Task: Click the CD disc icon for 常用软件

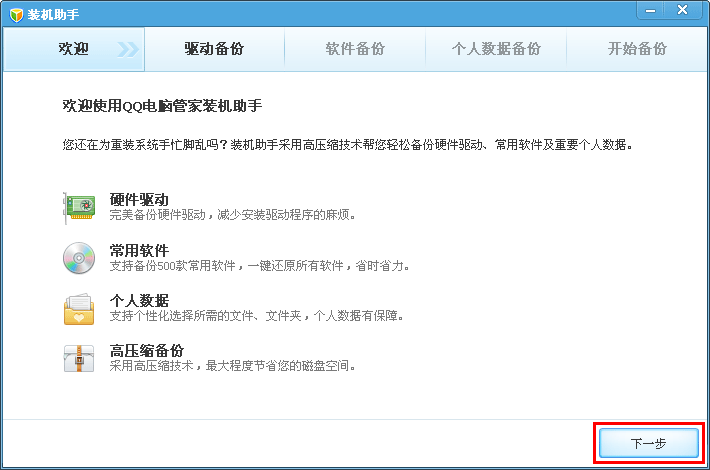Action: (x=79, y=258)
